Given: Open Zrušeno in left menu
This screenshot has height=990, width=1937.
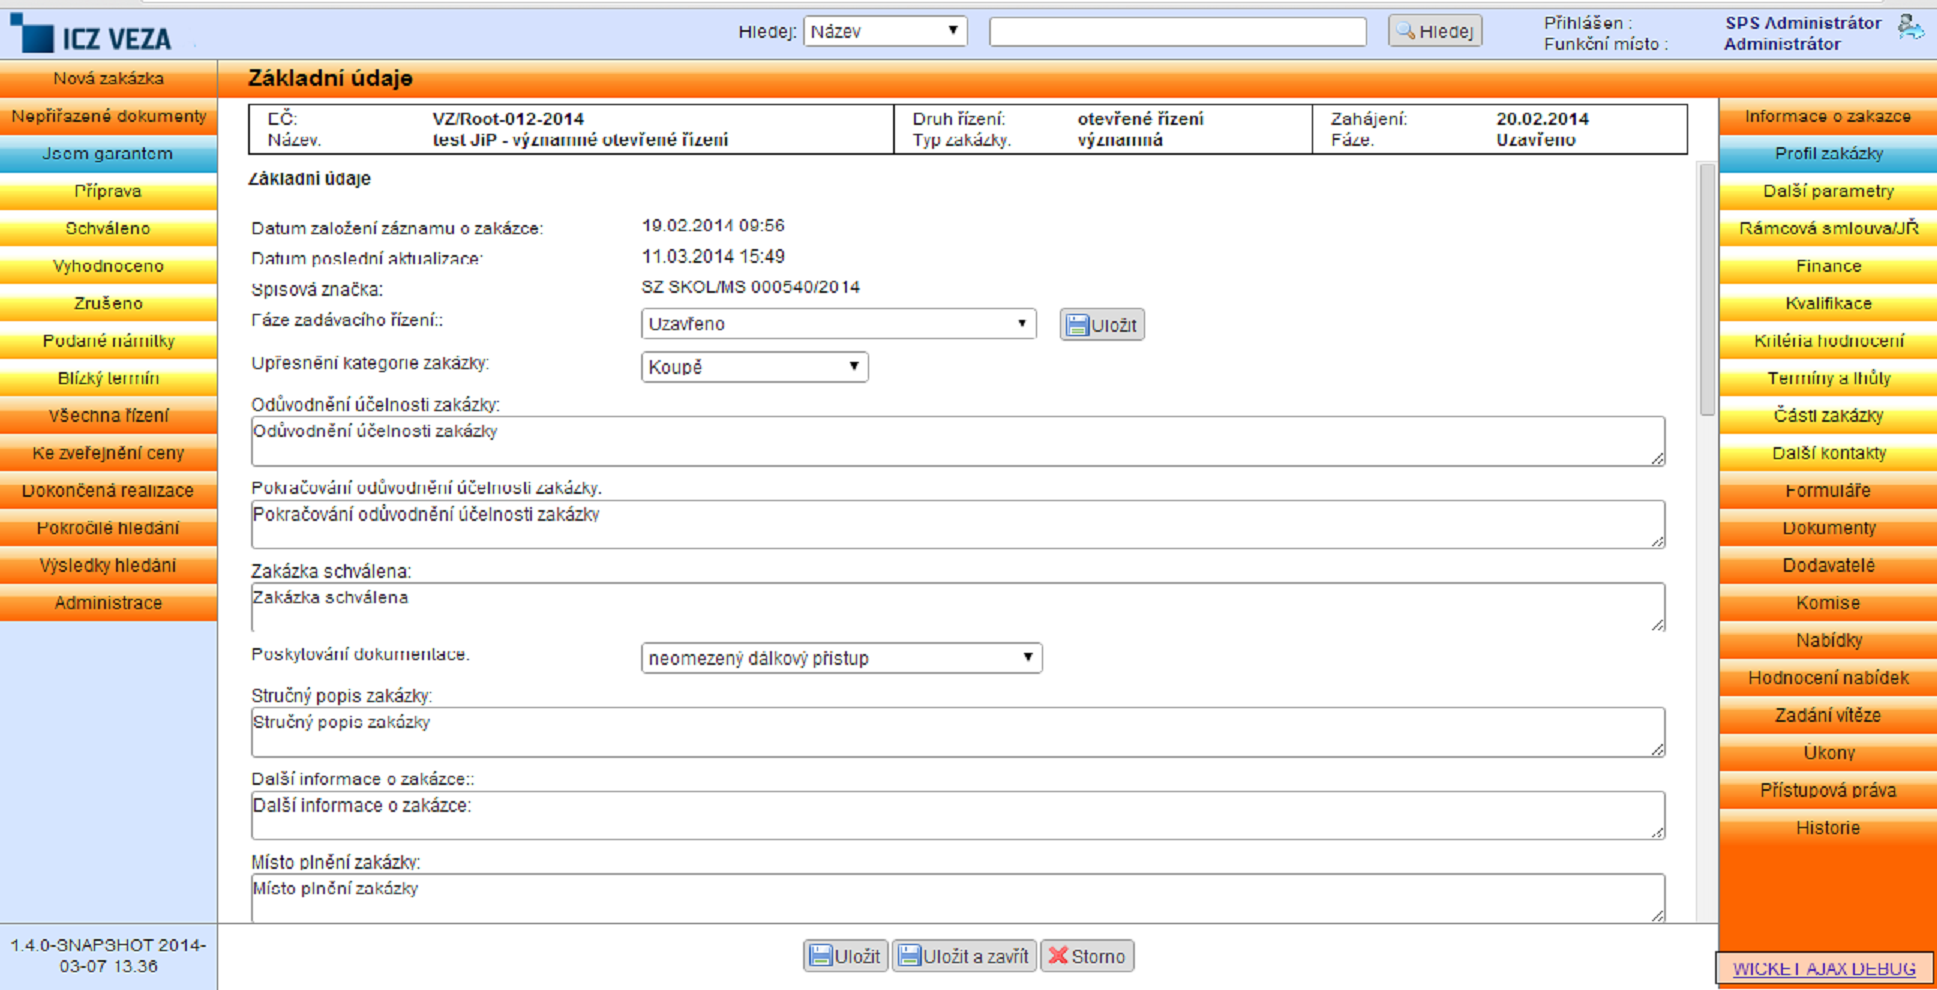Looking at the screenshot, I should click(x=108, y=303).
